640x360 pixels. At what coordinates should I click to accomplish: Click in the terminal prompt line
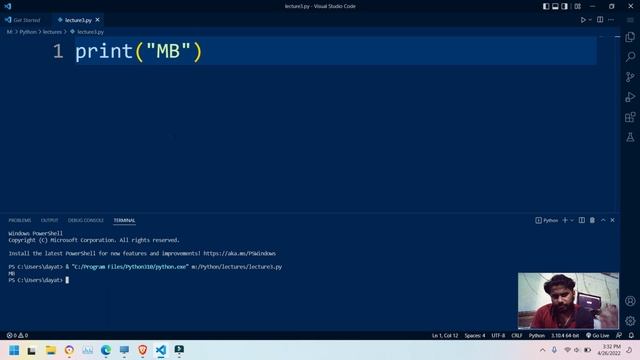point(39,280)
